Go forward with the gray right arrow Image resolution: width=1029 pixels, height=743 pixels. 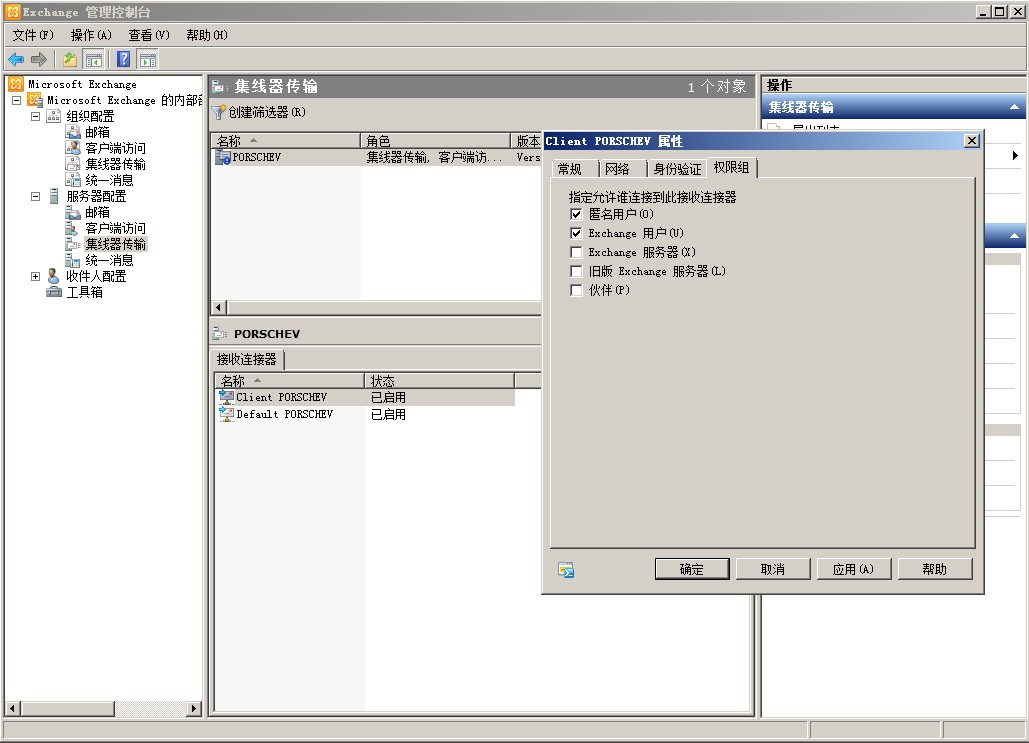pos(39,60)
